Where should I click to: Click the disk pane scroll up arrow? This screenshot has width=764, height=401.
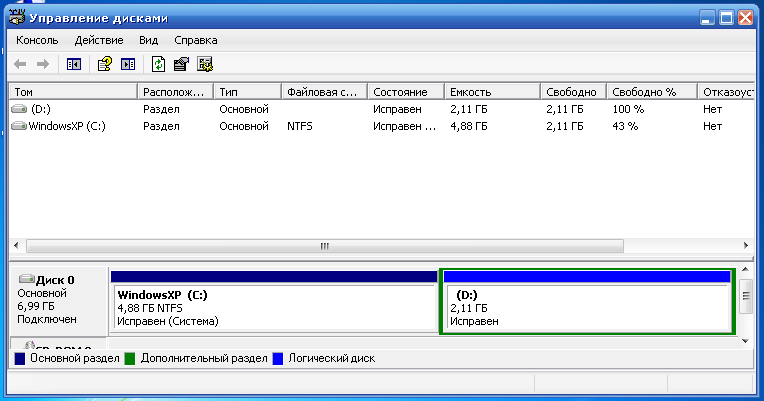[x=745, y=269]
